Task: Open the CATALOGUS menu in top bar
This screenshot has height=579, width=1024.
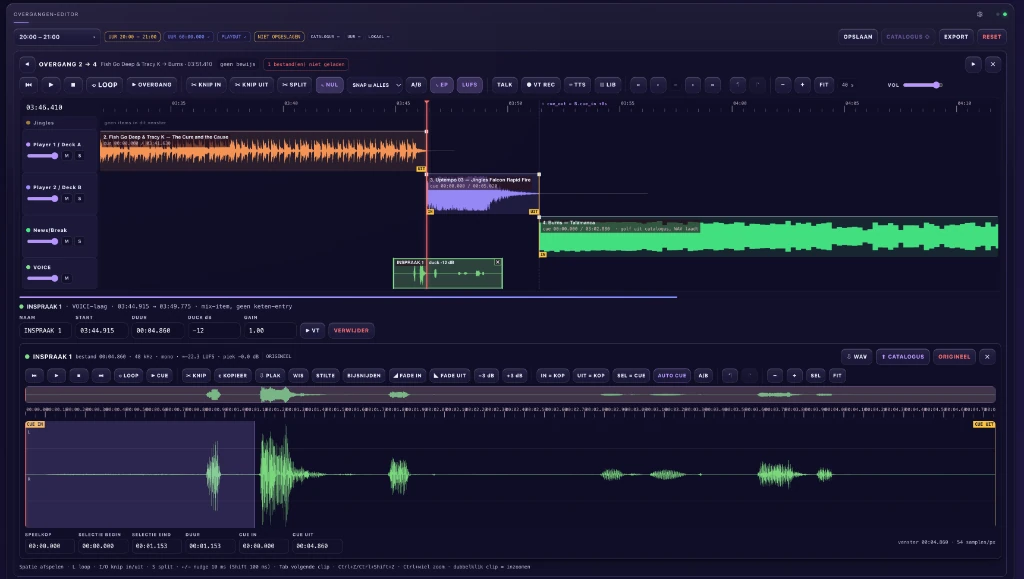Action: (x=325, y=37)
